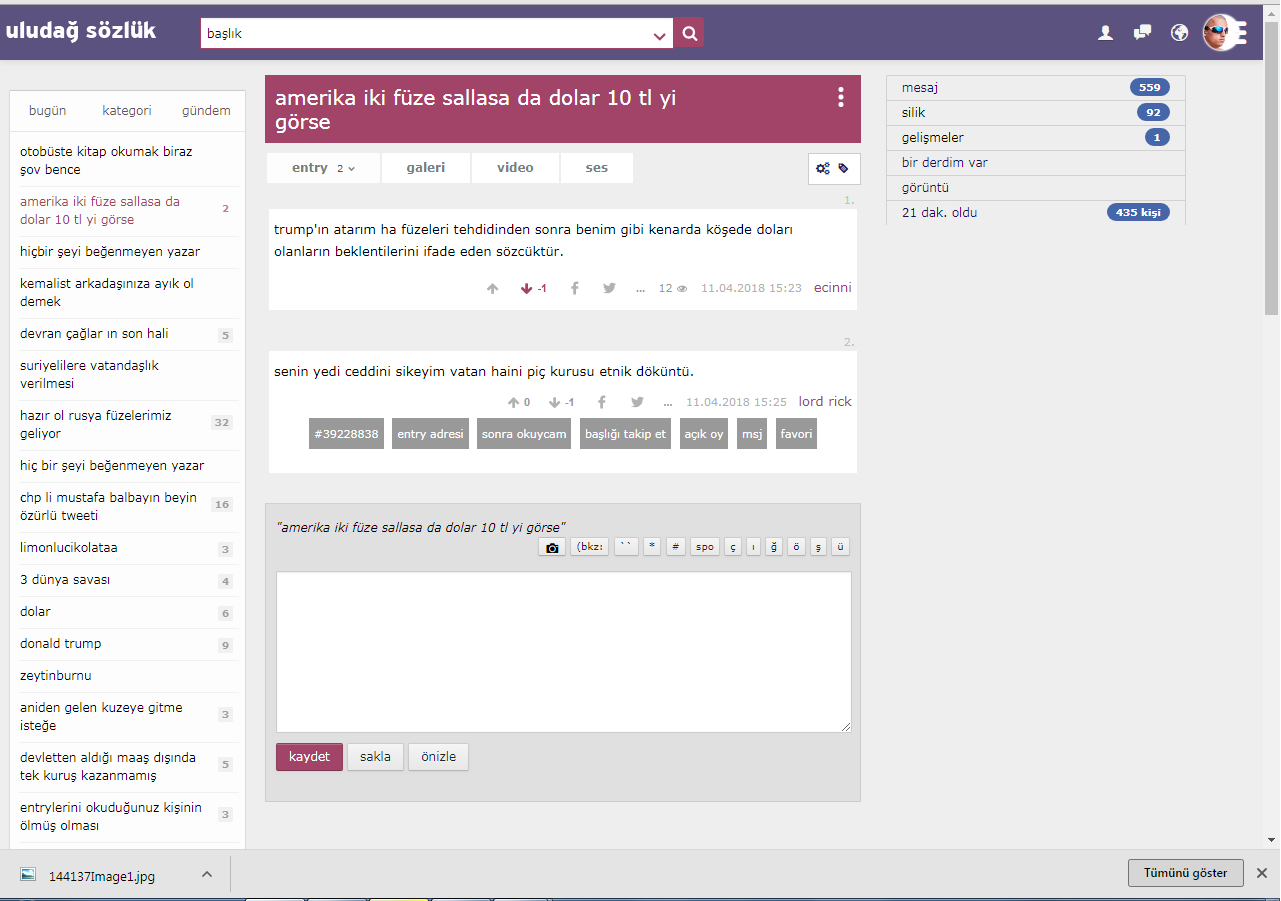Image resolution: width=1281 pixels, height=901 pixels.
Task: Open the silik item in right panel
Action: 1036,113
